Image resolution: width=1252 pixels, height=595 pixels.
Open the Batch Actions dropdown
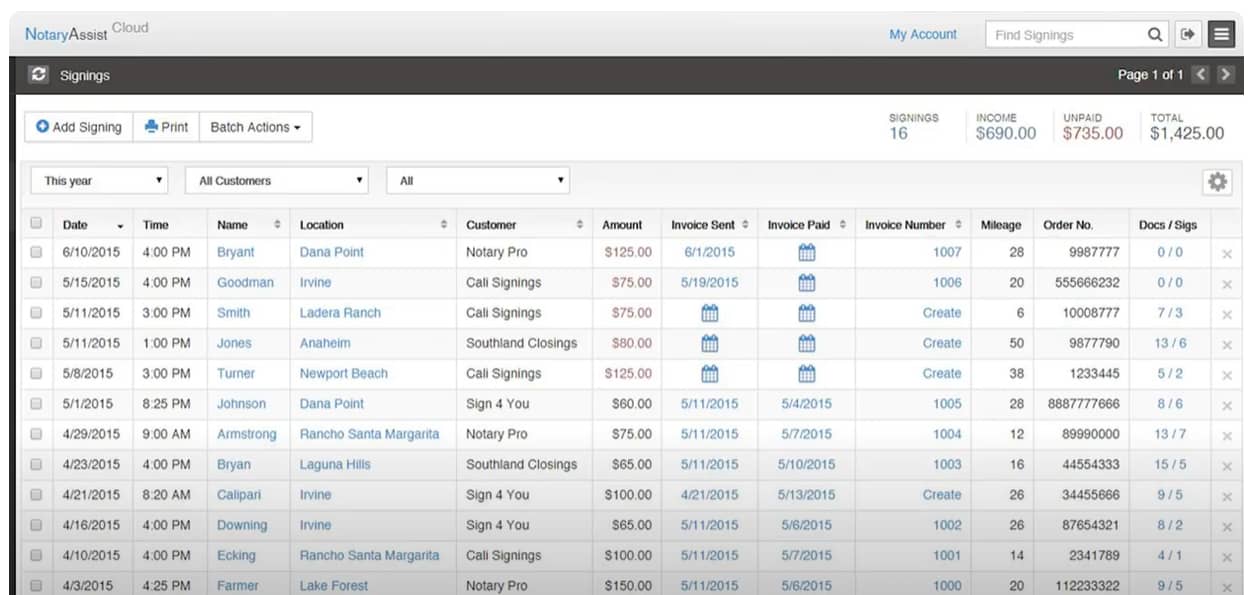pos(255,126)
